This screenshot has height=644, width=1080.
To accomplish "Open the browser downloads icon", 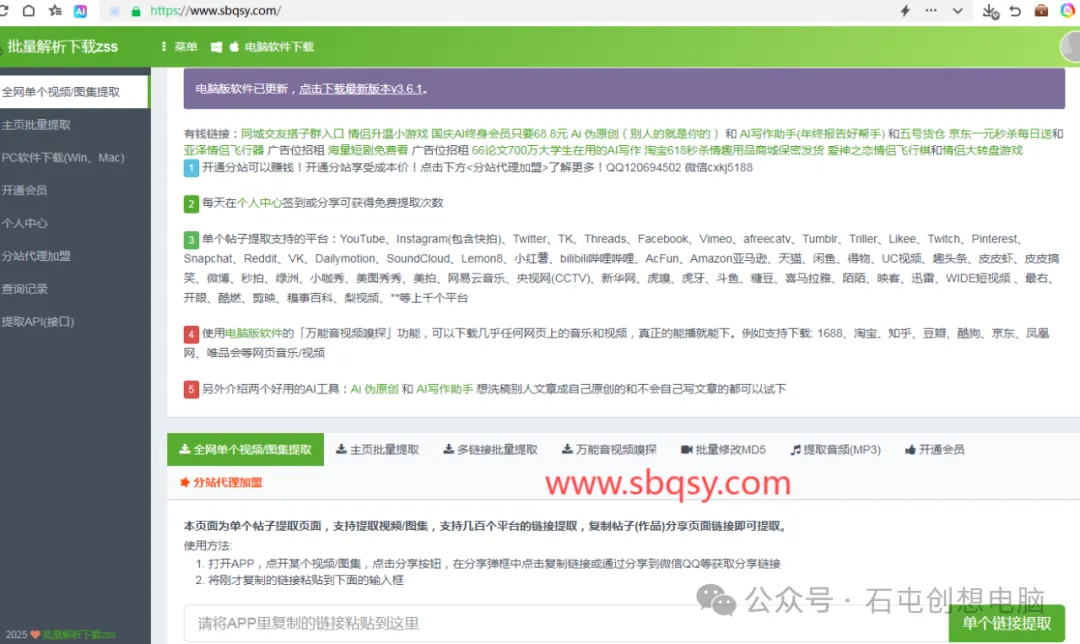I will click(x=990, y=11).
